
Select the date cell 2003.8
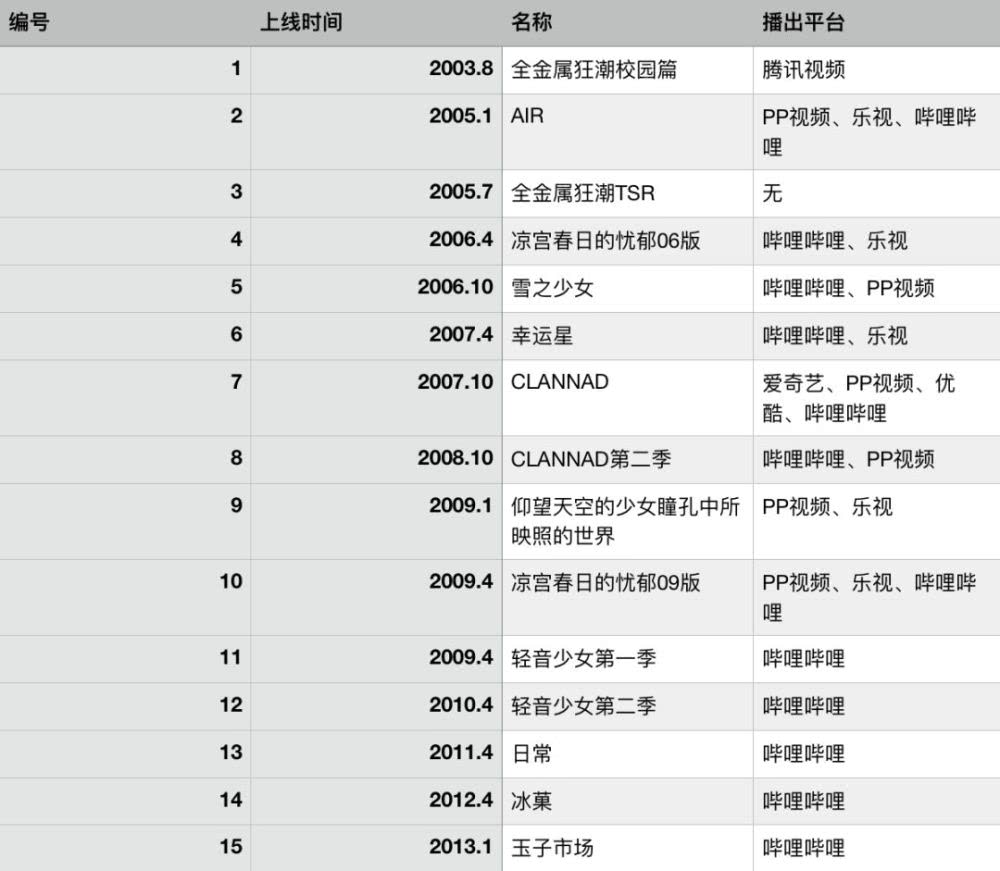[x=376, y=70]
